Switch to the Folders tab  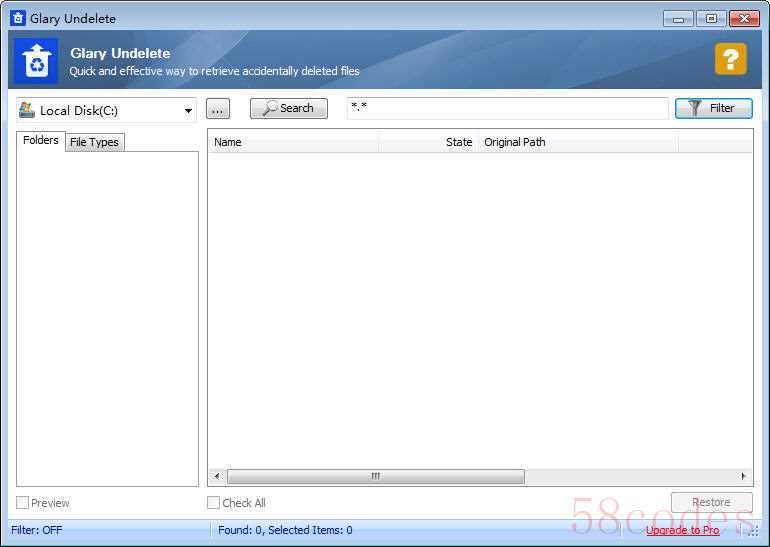pos(41,140)
